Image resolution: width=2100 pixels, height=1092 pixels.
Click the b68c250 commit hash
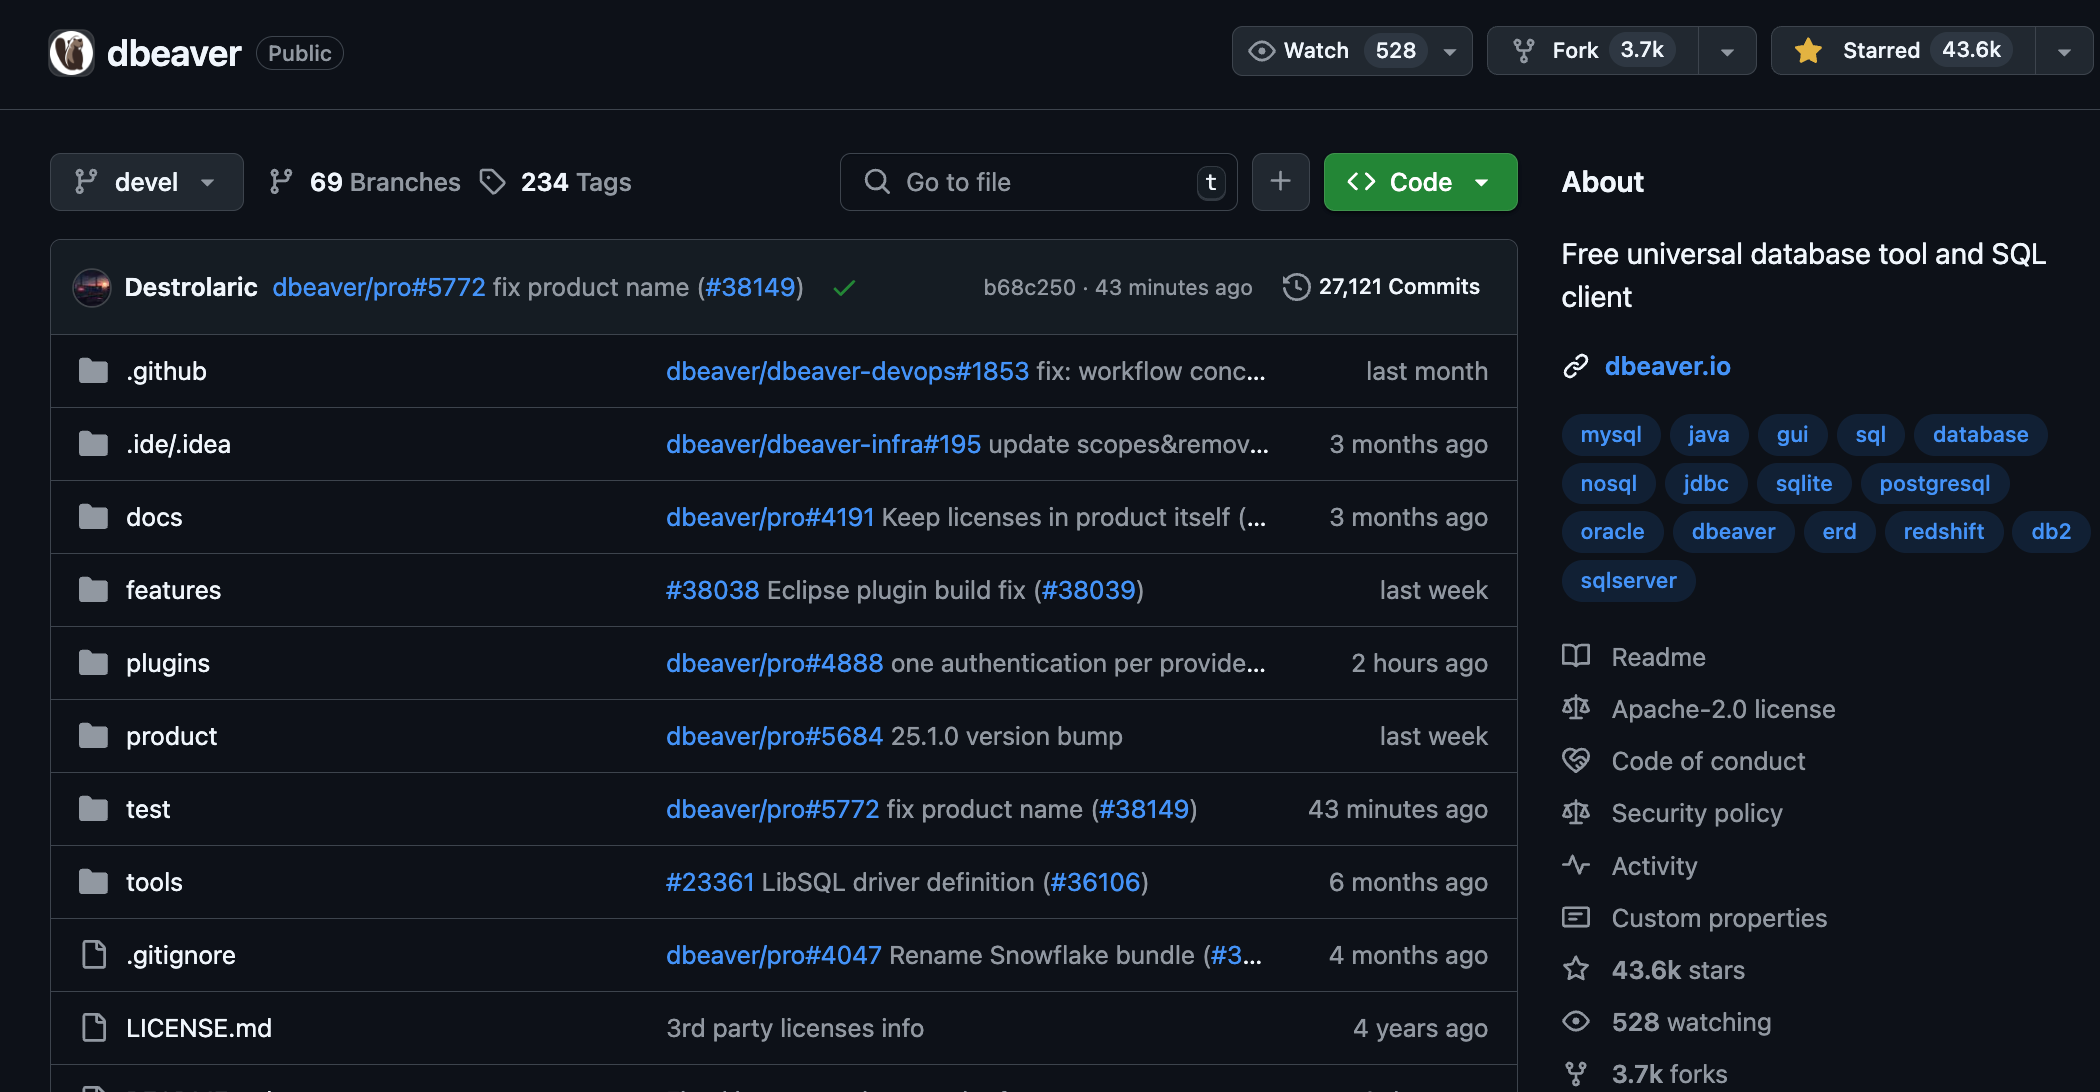1029,288
